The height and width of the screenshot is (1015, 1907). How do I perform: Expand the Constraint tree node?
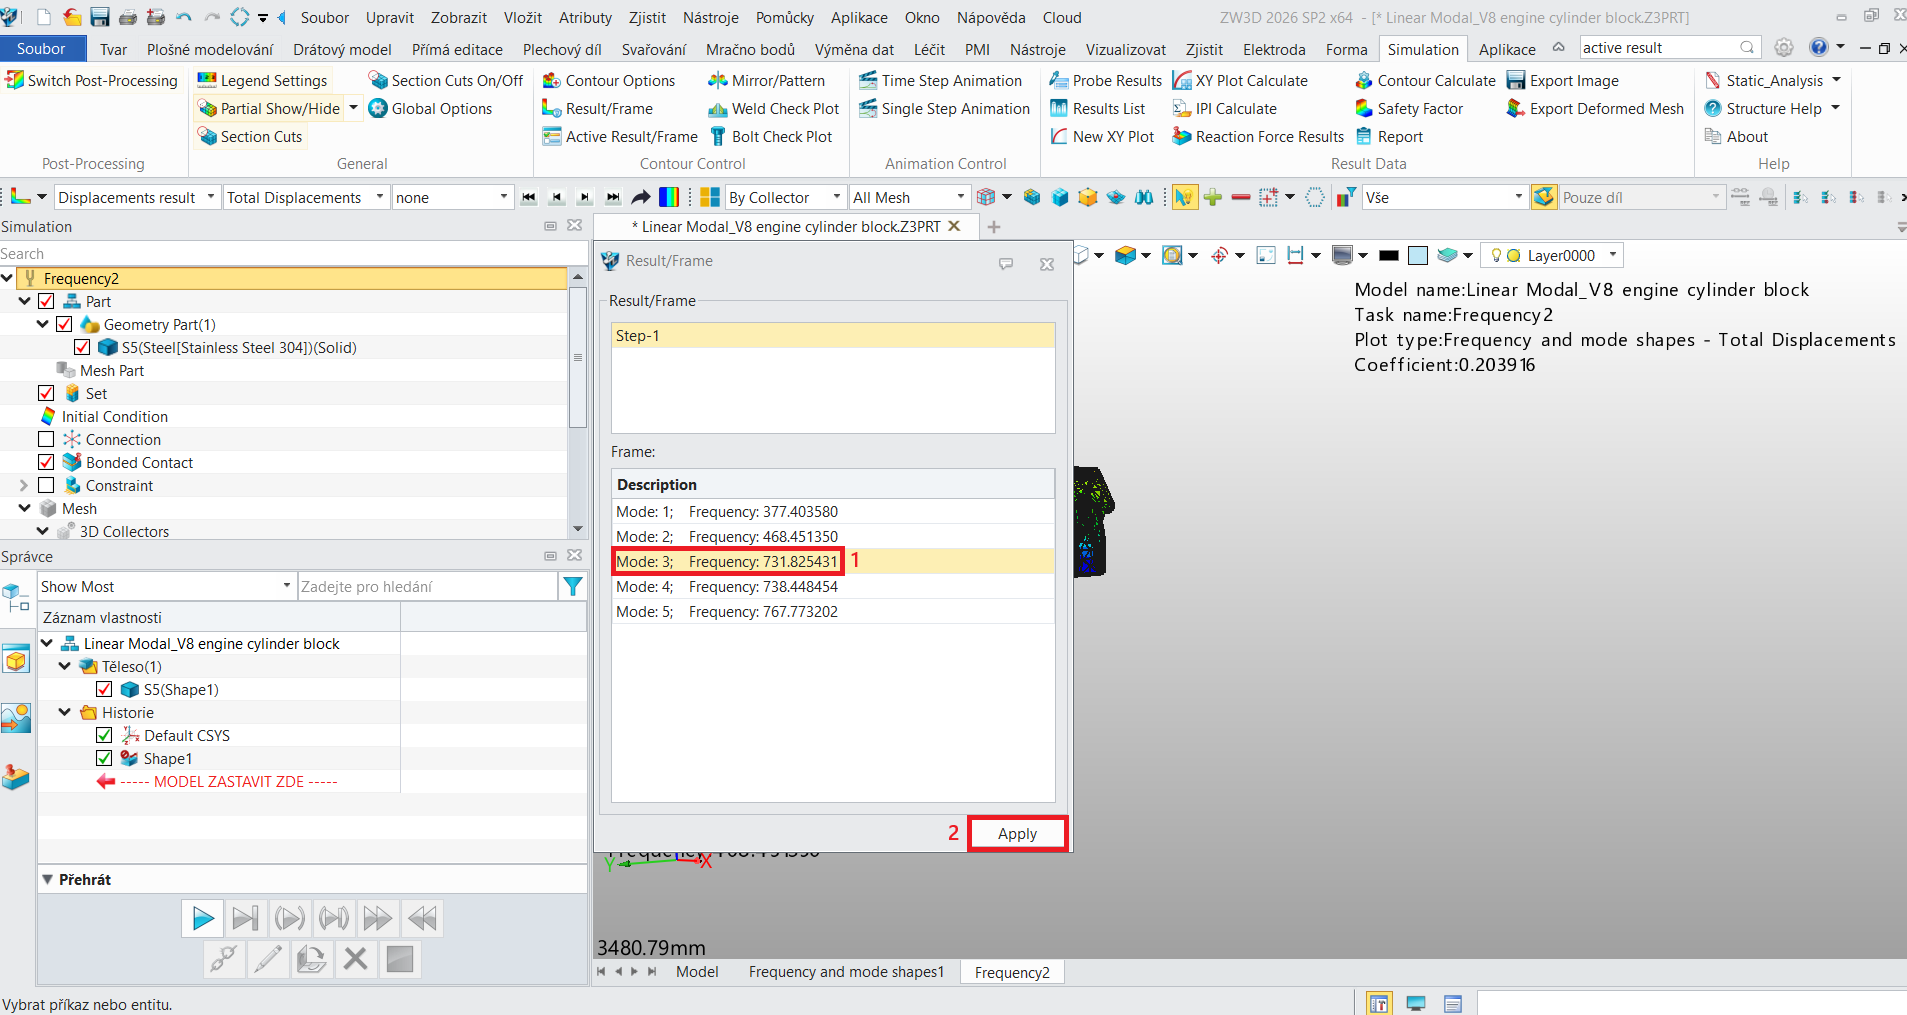point(24,485)
